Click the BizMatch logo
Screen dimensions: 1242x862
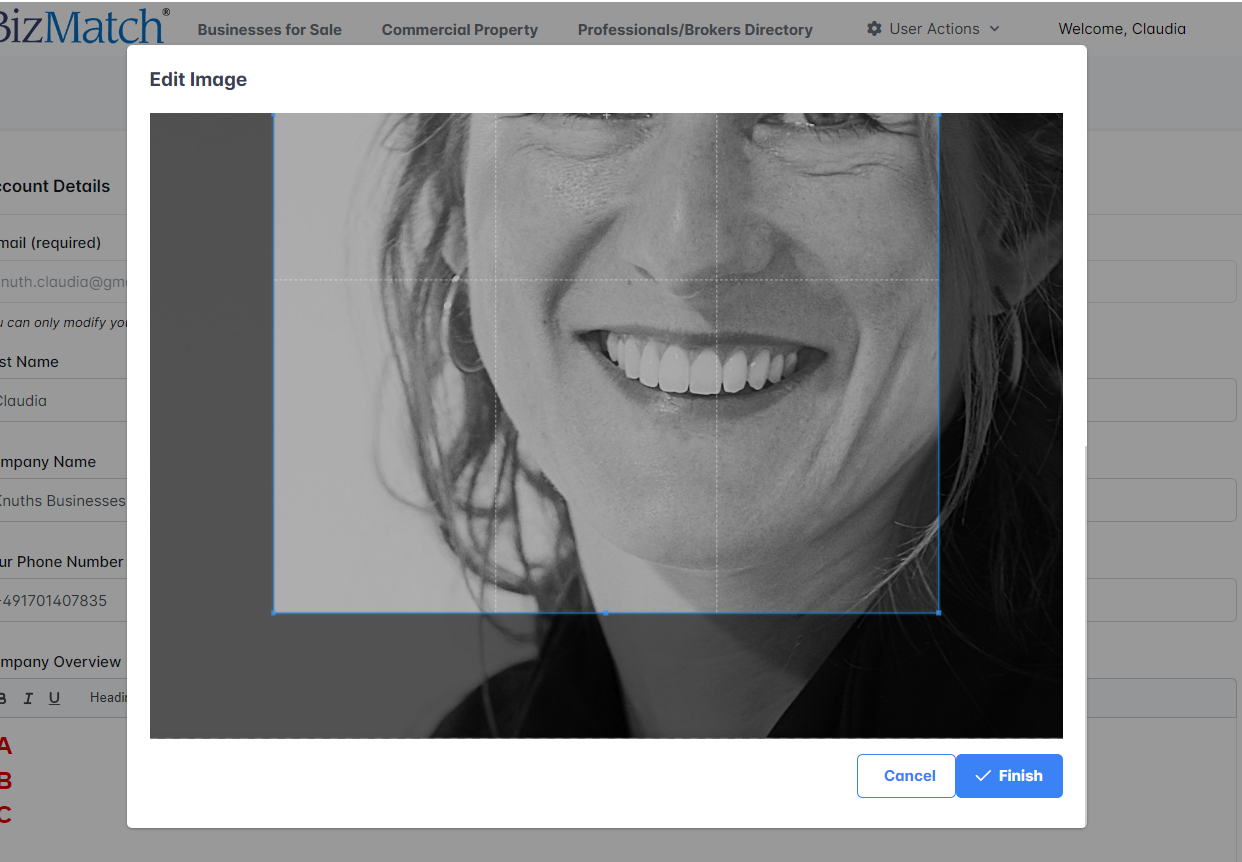click(x=82, y=26)
